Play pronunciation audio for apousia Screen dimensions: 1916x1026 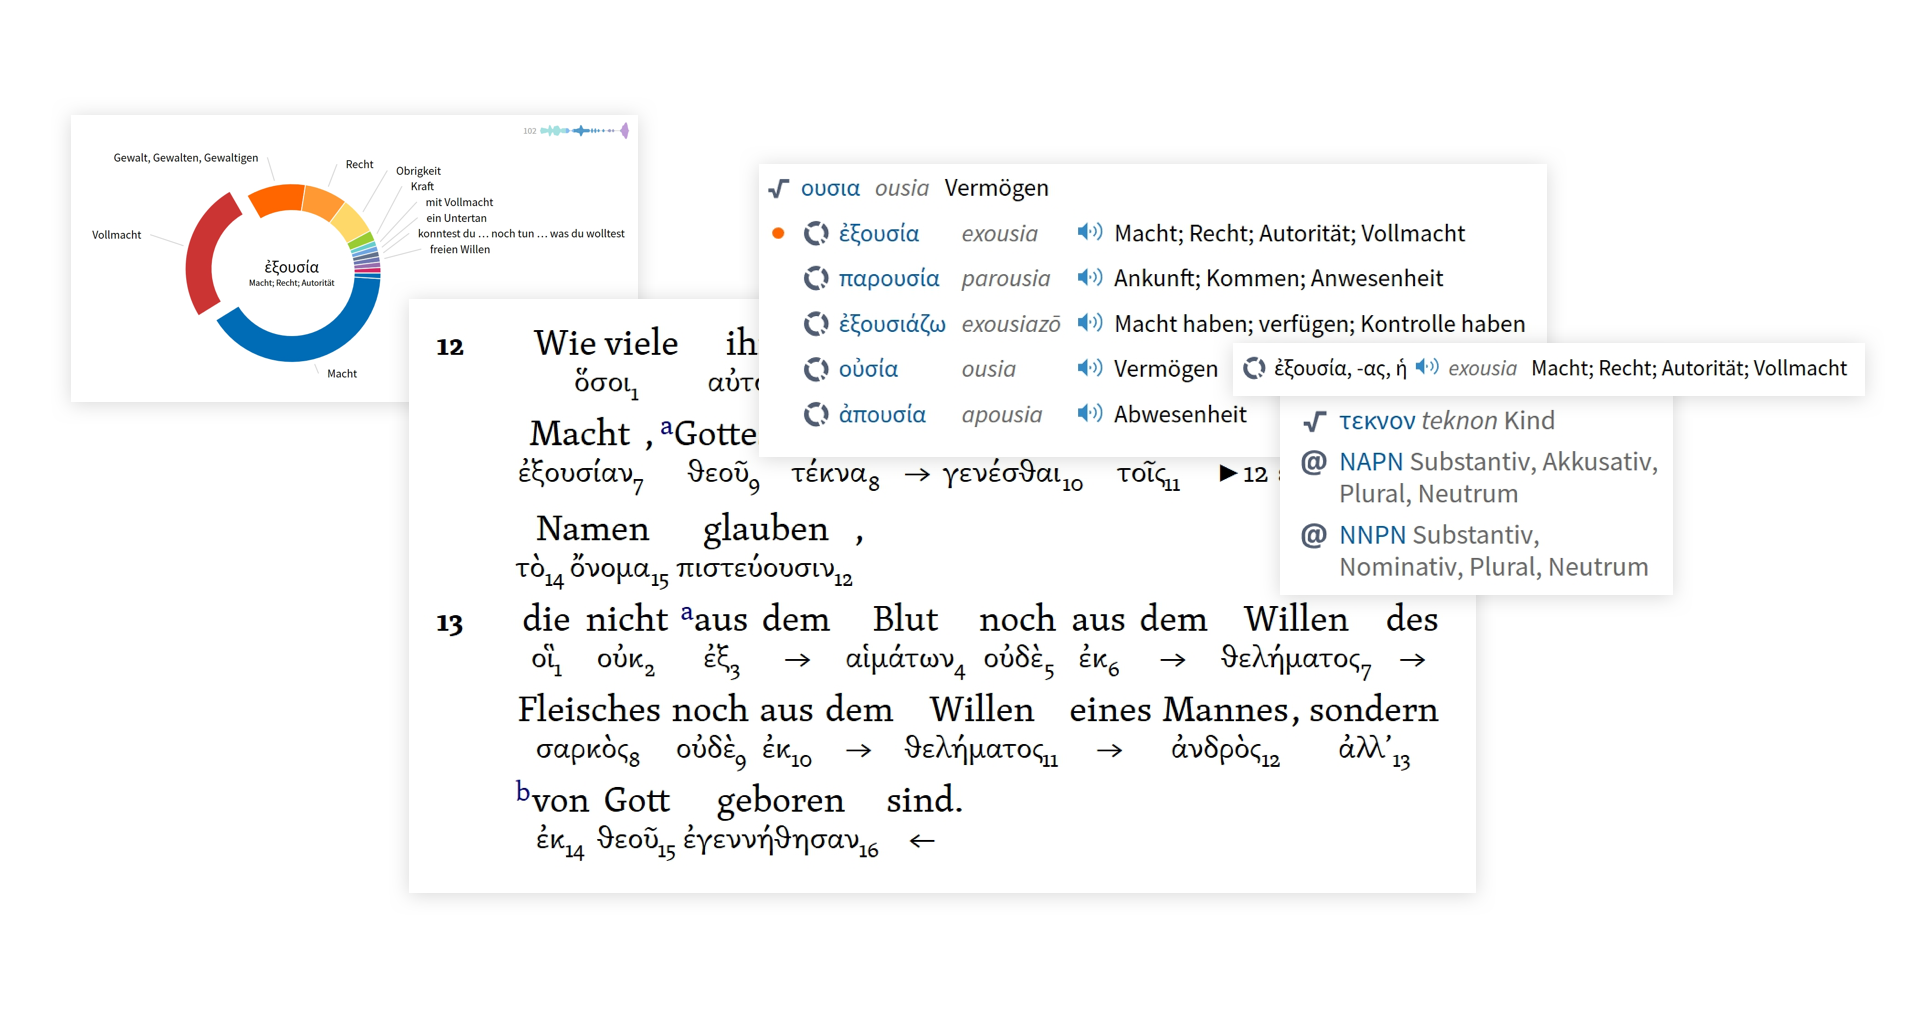[1090, 413]
